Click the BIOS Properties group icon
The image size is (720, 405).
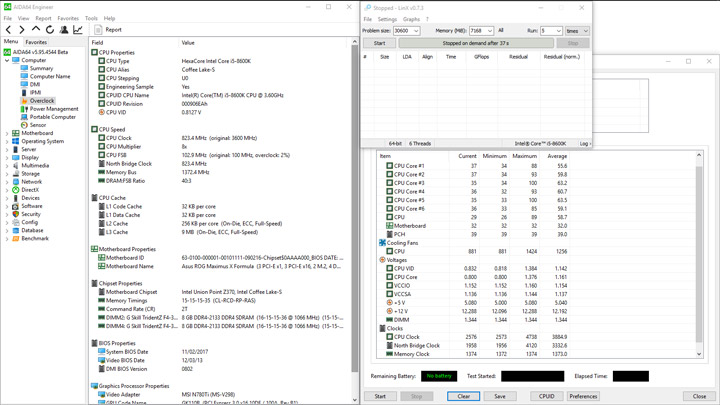[x=94, y=343]
